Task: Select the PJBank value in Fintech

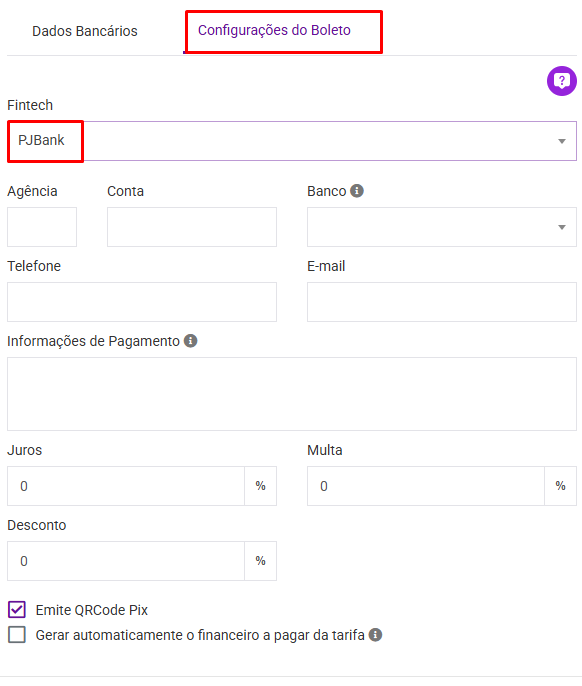Action: 41,140
